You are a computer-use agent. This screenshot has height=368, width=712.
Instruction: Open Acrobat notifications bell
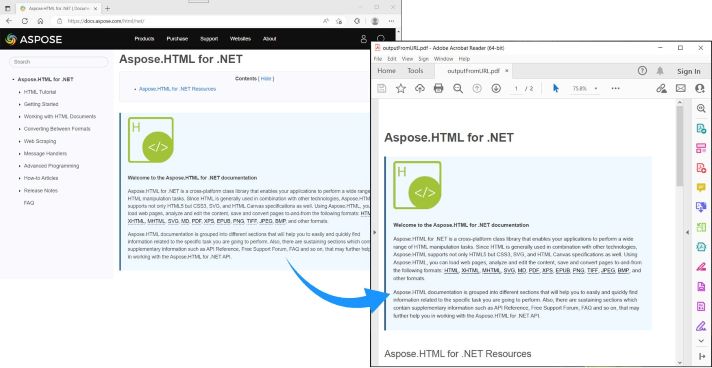coord(660,71)
